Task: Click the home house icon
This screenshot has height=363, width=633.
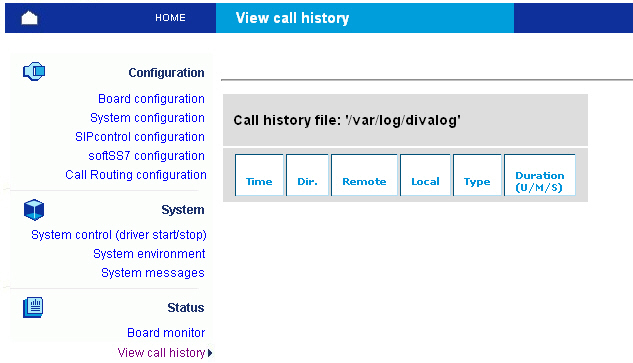Action: tap(29, 18)
